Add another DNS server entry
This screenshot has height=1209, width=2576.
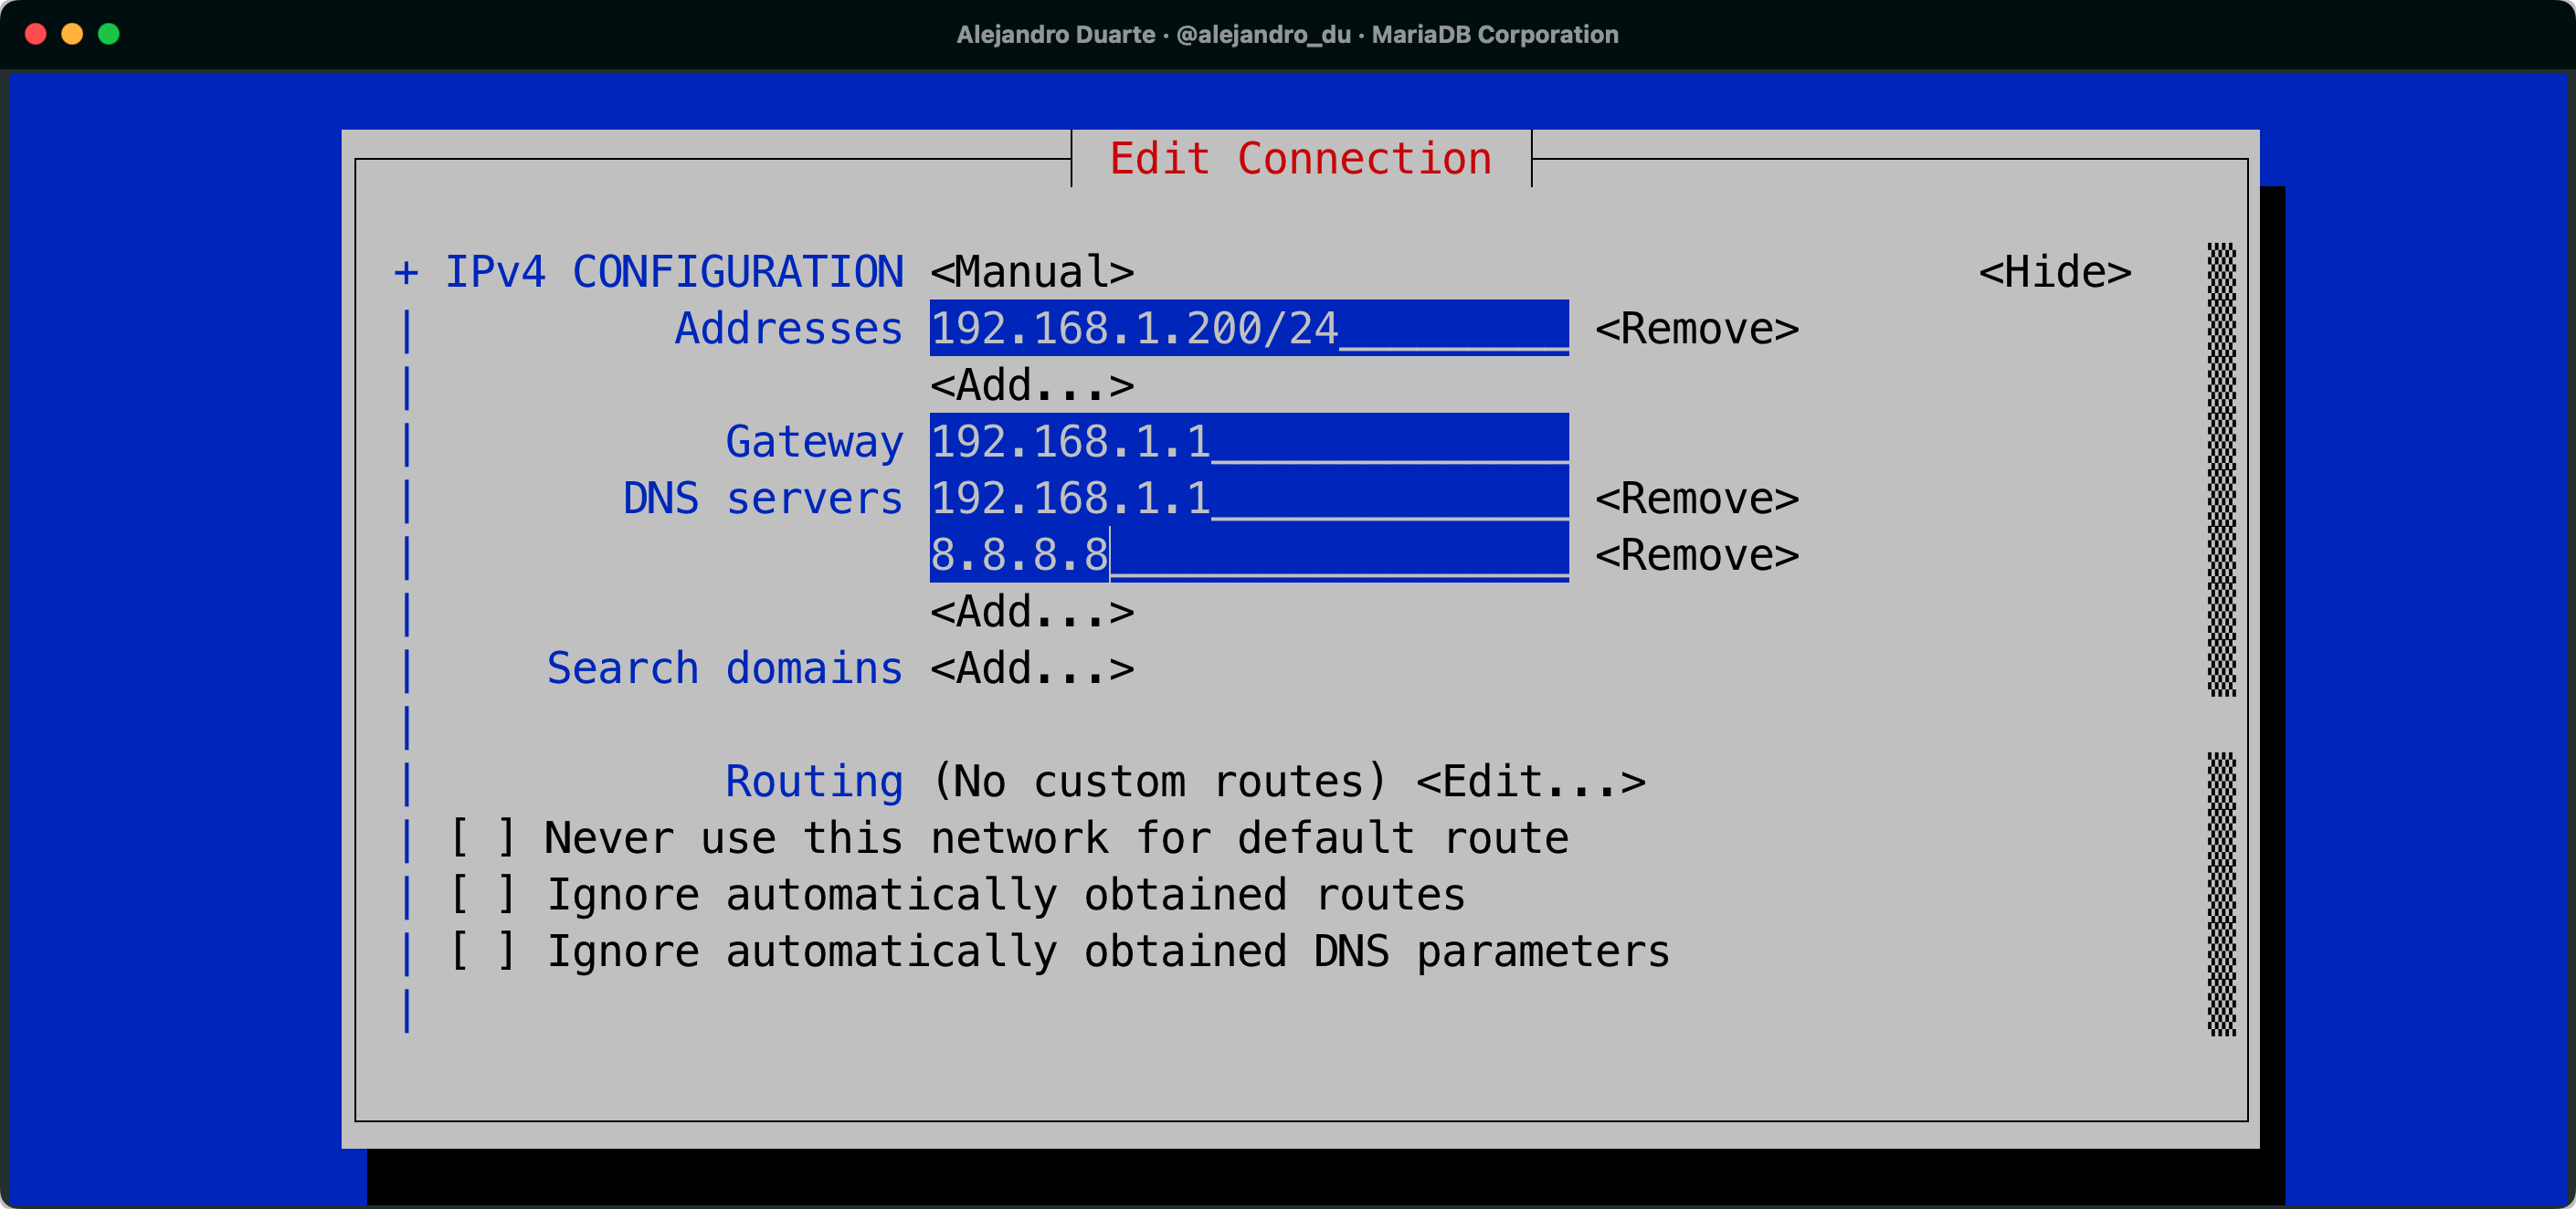coord(1031,611)
